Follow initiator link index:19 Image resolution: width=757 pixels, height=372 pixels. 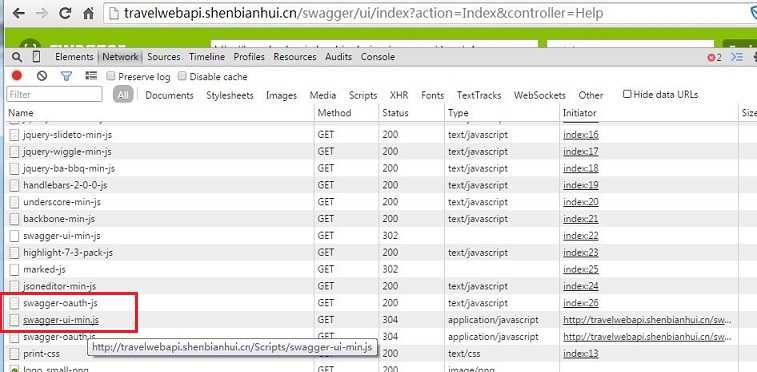(581, 185)
